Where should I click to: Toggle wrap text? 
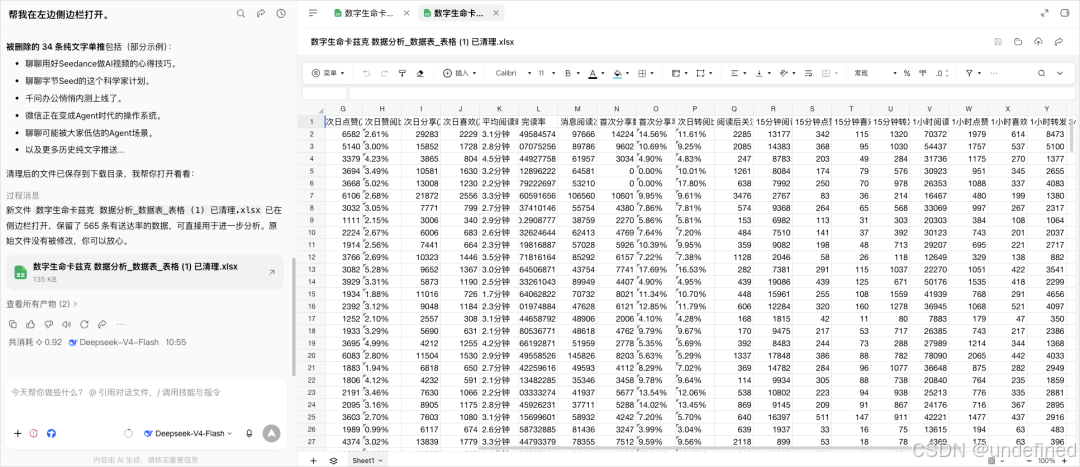(808, 73)
